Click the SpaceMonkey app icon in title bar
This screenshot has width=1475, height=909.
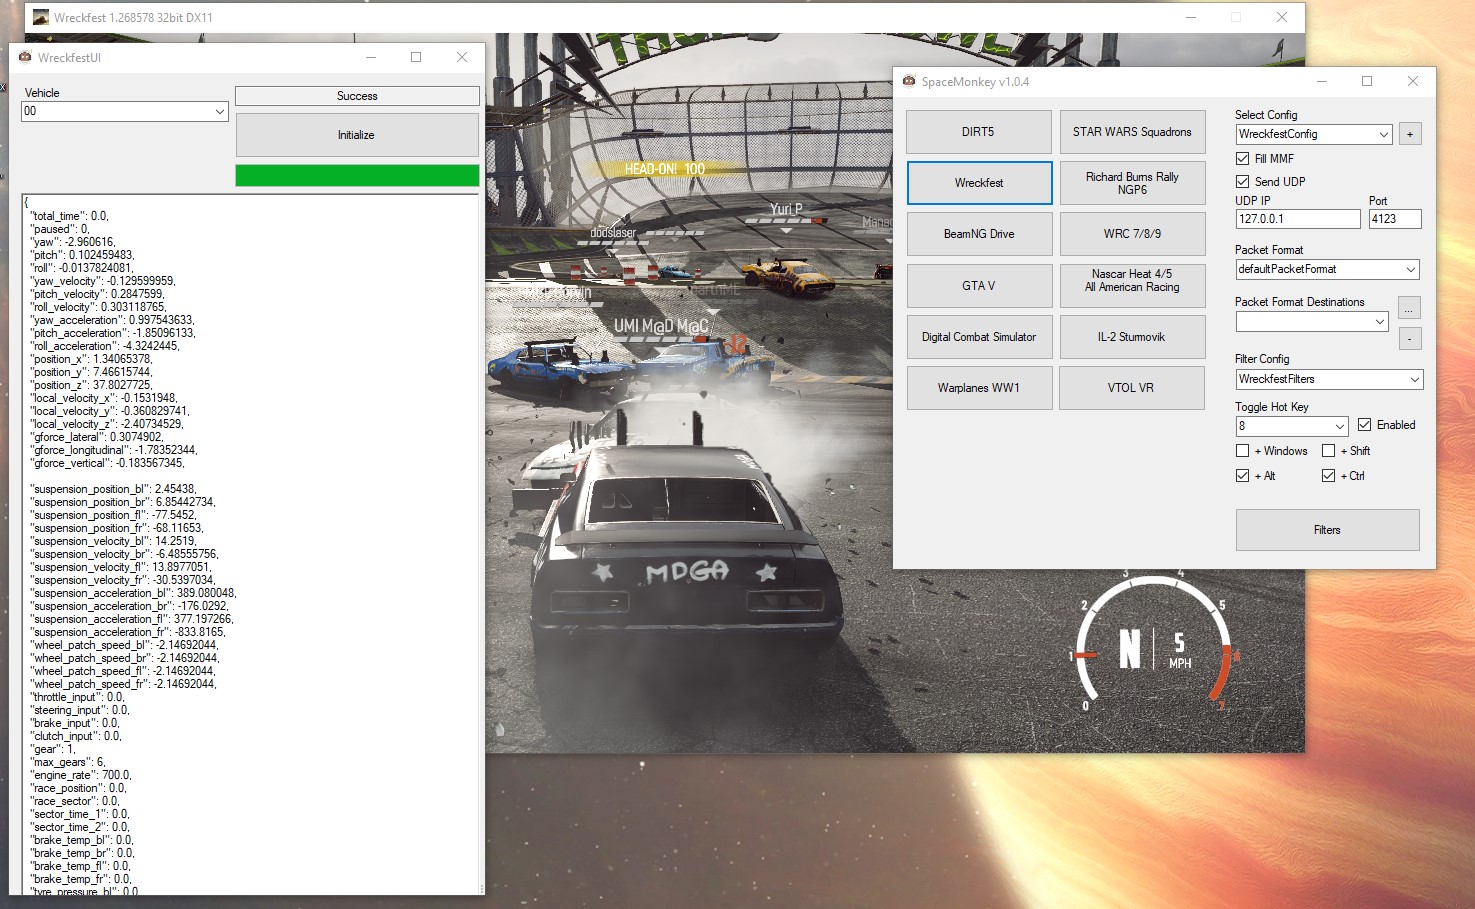coord(908,81)
